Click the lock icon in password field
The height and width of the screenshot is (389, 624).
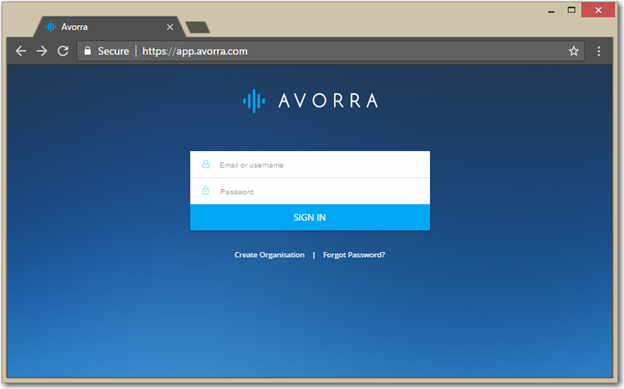[205, 190]
